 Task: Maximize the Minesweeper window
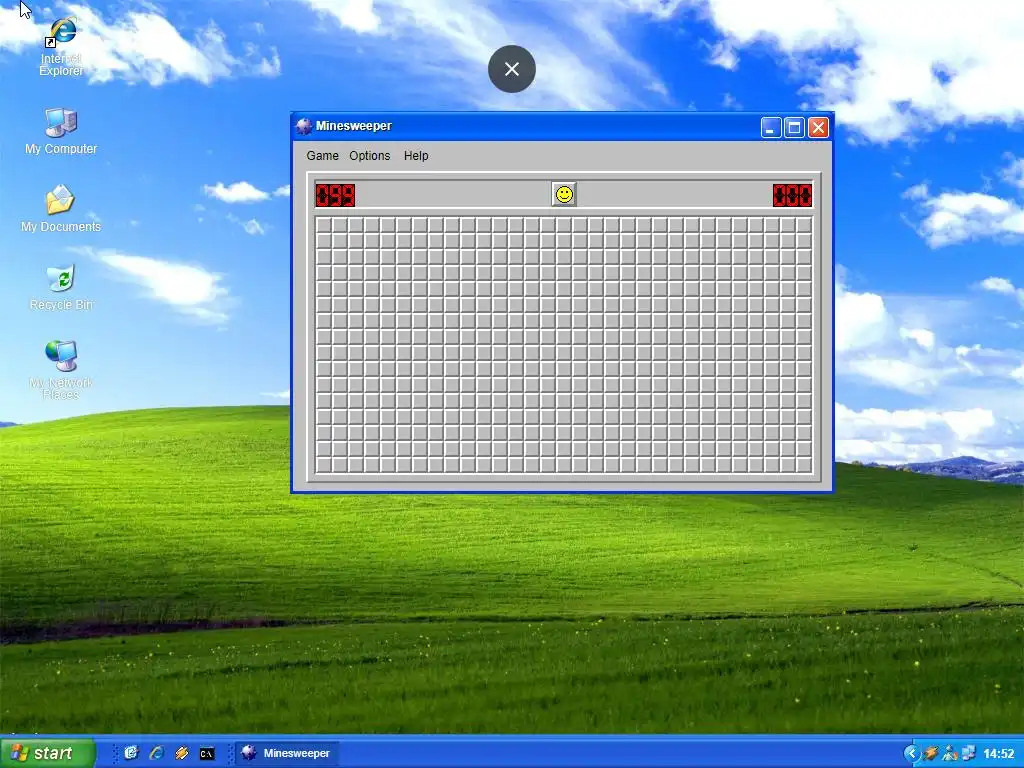794,127
